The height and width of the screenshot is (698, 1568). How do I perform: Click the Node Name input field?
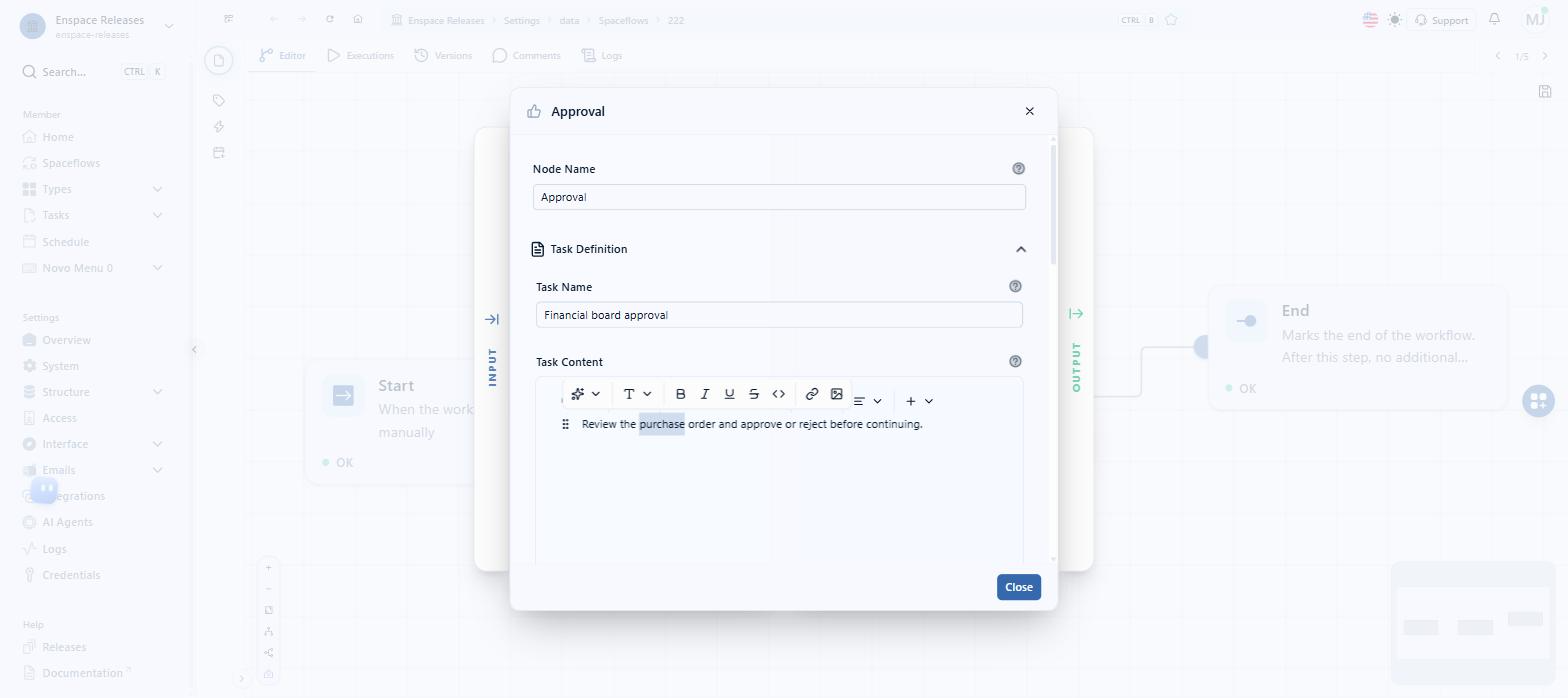coord(779,197)
